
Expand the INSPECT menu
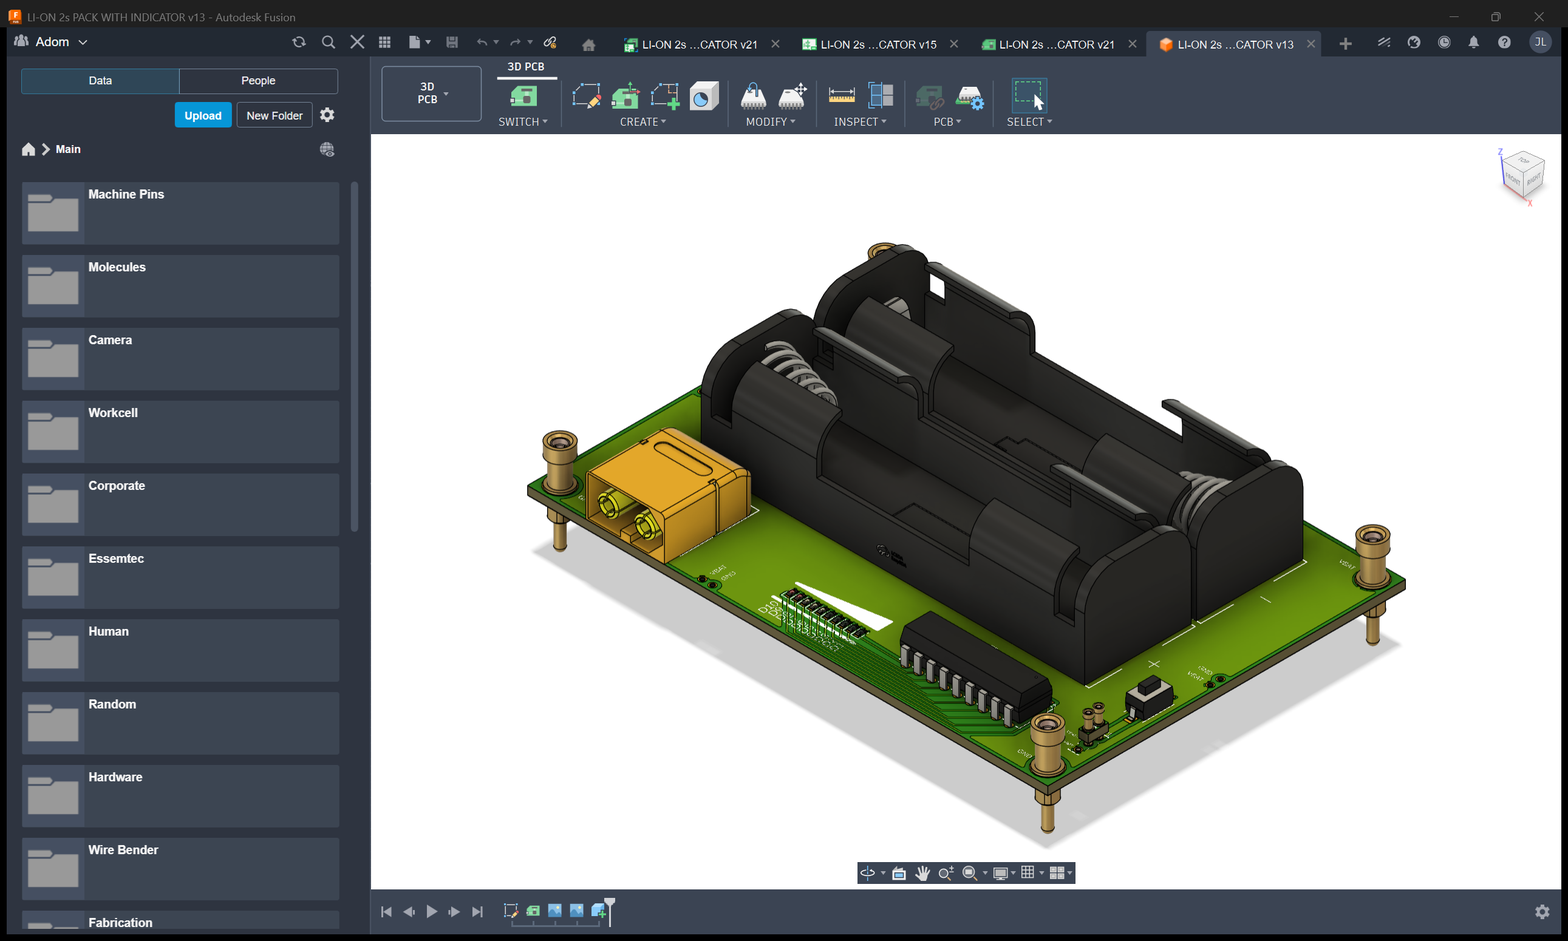(860, 122)
